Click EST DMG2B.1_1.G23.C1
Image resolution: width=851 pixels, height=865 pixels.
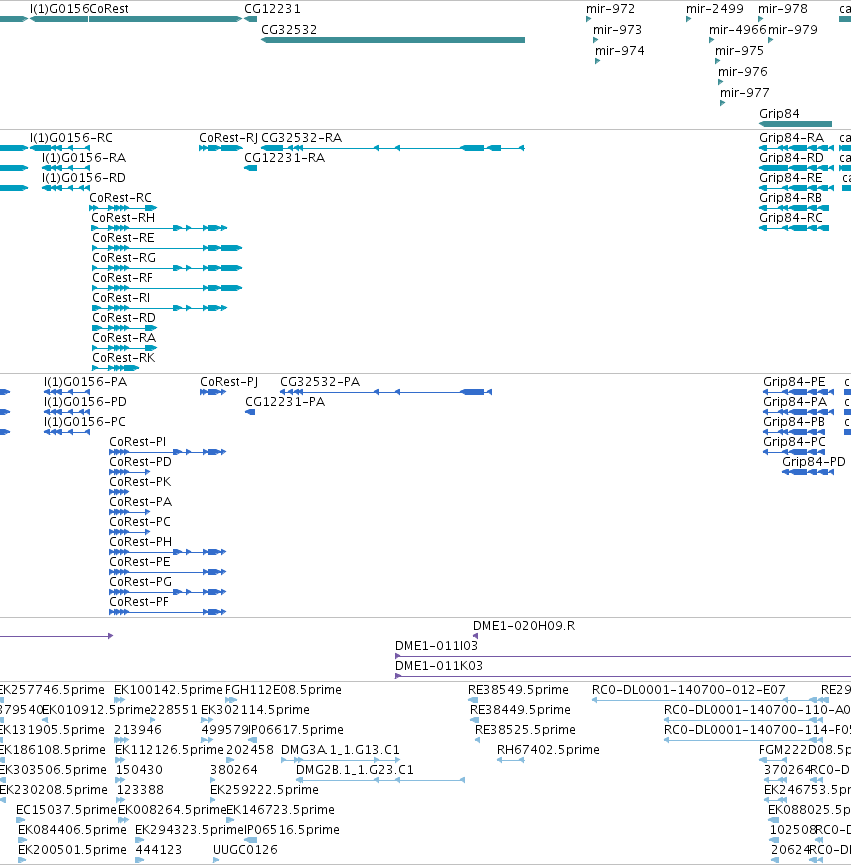381,780
